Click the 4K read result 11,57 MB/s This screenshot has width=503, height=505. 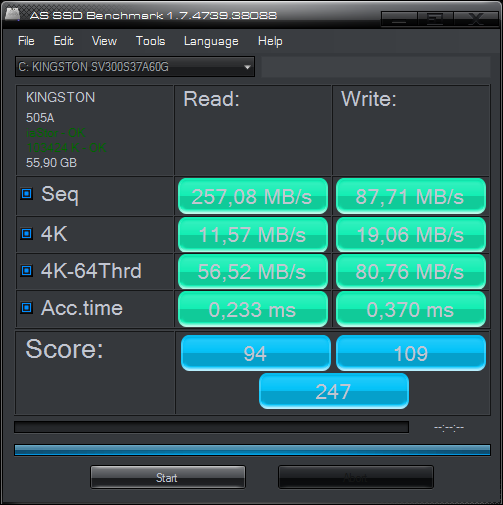(x=253, y=235)
